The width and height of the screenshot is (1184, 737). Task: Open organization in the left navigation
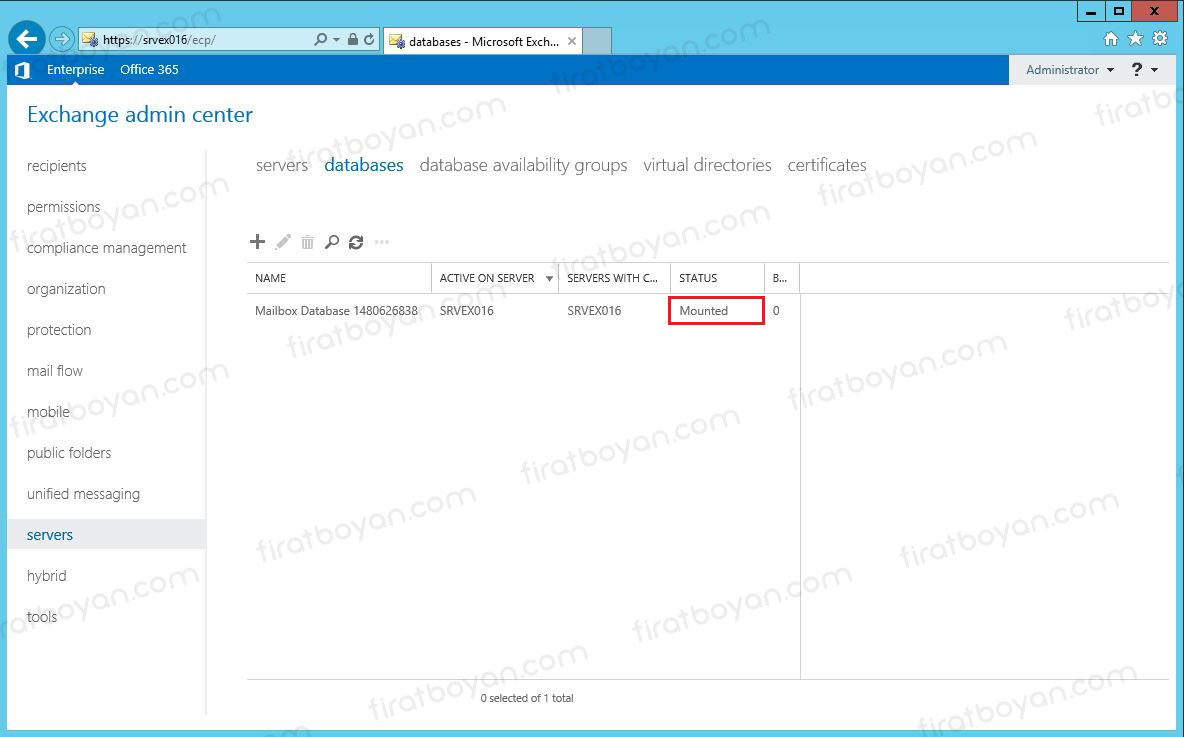(x=66, y=289)
